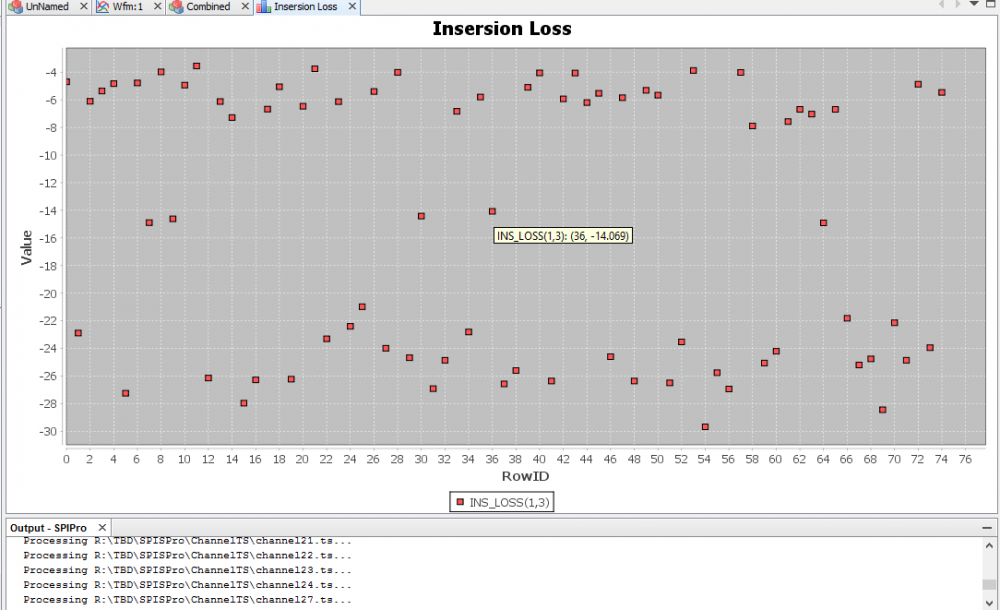Click the cube icon on the UnNamed tab

[x=15, y=7]
